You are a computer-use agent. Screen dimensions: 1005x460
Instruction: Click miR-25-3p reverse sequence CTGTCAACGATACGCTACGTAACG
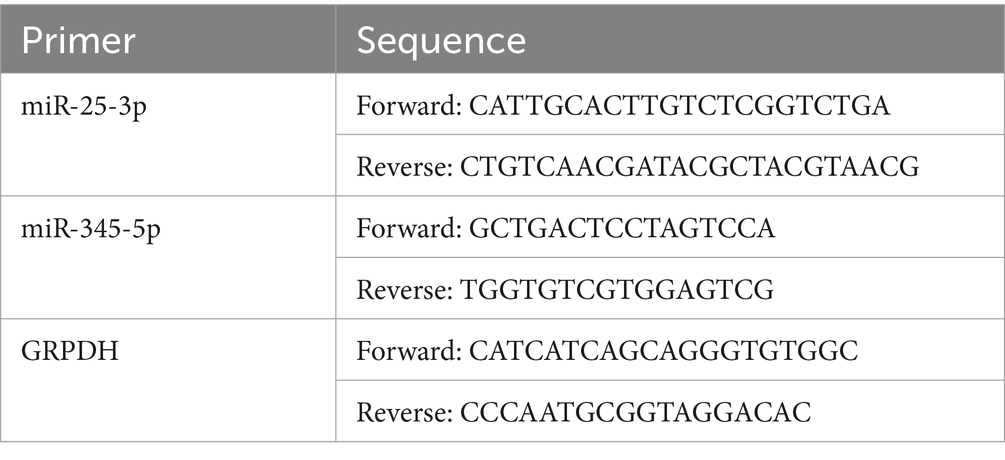690,167
